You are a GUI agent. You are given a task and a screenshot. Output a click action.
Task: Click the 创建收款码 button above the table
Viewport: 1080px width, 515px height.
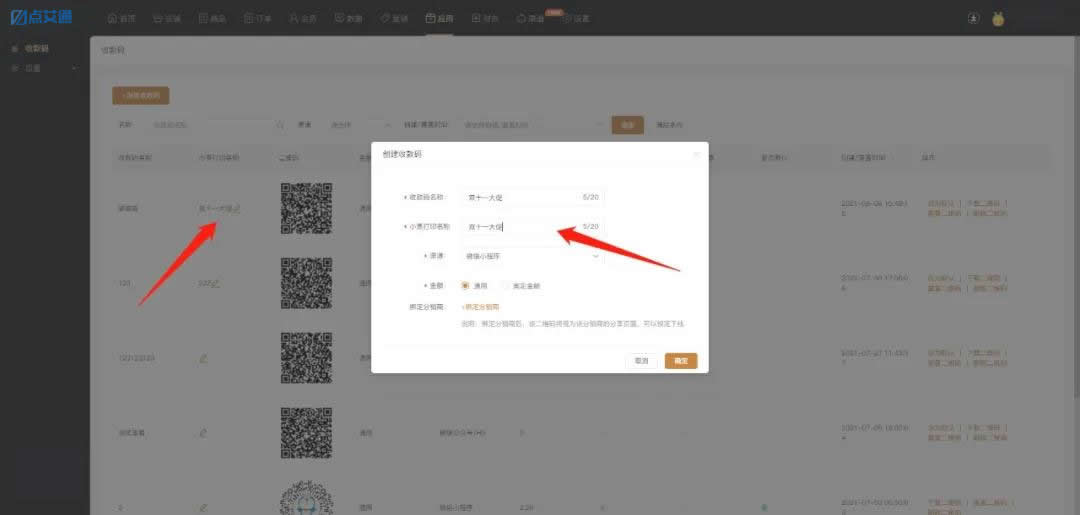pyautogui.click(x=141, y=96)
